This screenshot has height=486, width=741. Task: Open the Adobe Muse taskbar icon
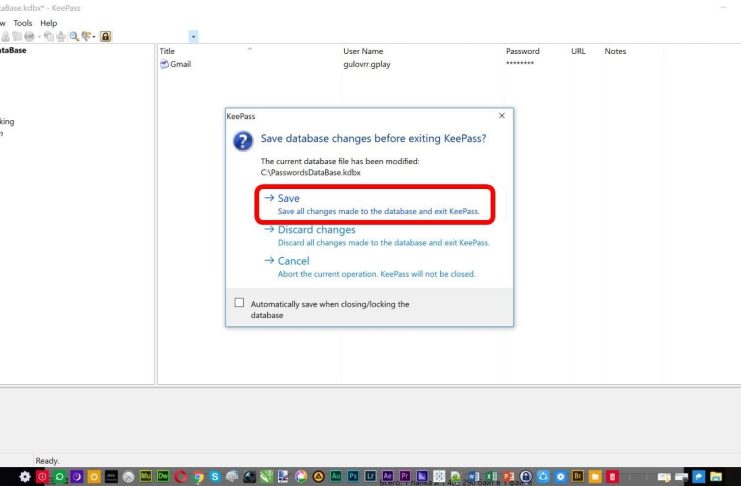(146, 476)
